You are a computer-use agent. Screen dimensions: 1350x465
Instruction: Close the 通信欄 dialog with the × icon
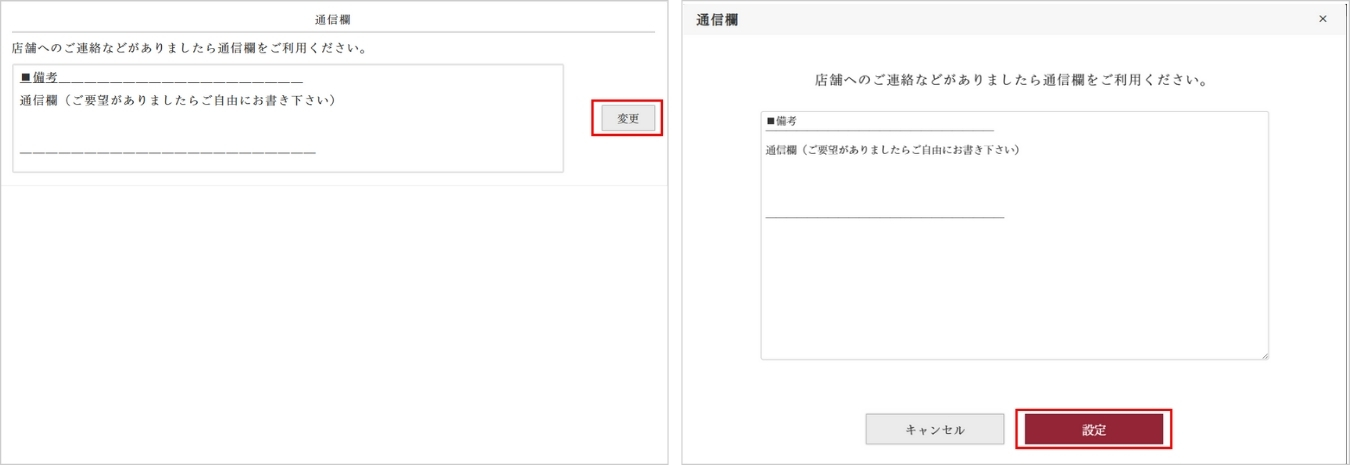(1322, 19)
